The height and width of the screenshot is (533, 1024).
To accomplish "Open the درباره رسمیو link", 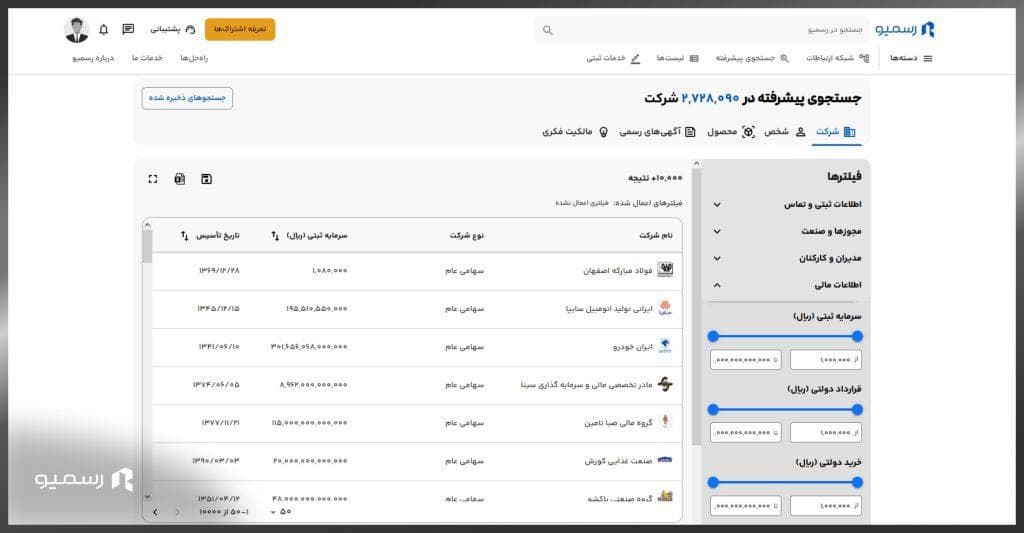I will [93, 58].
